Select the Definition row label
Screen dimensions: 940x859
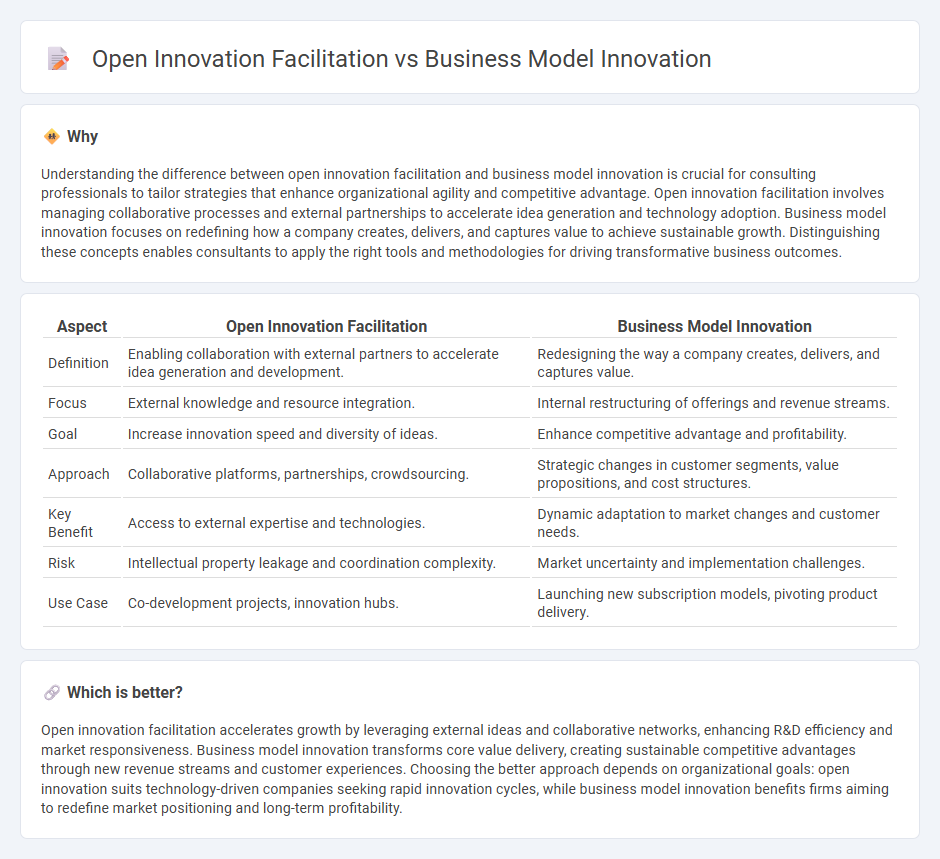click(x=78, y=363)
